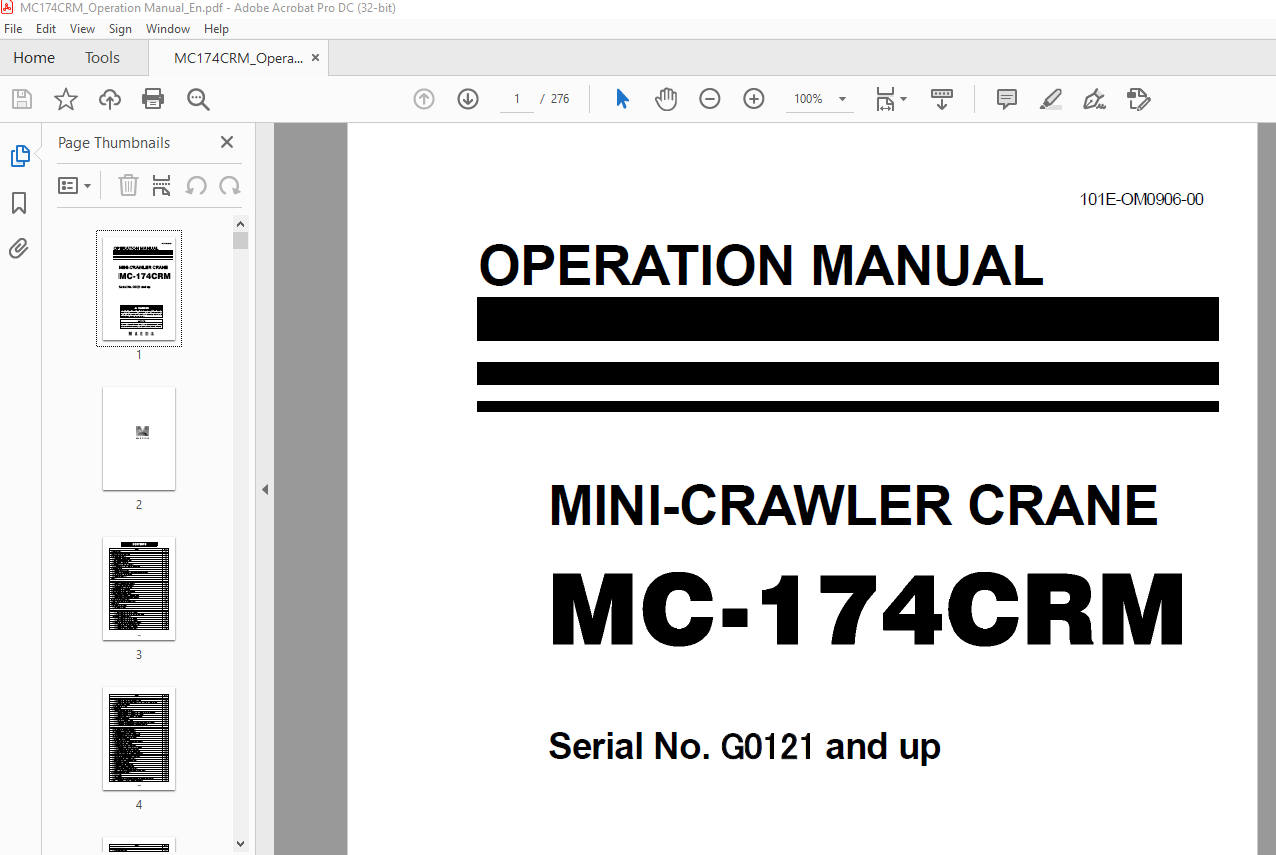Close the MC174CRM document tab
Image resolution: width=1276 pixels, height=855 pixels.
(x=316, y=58)
